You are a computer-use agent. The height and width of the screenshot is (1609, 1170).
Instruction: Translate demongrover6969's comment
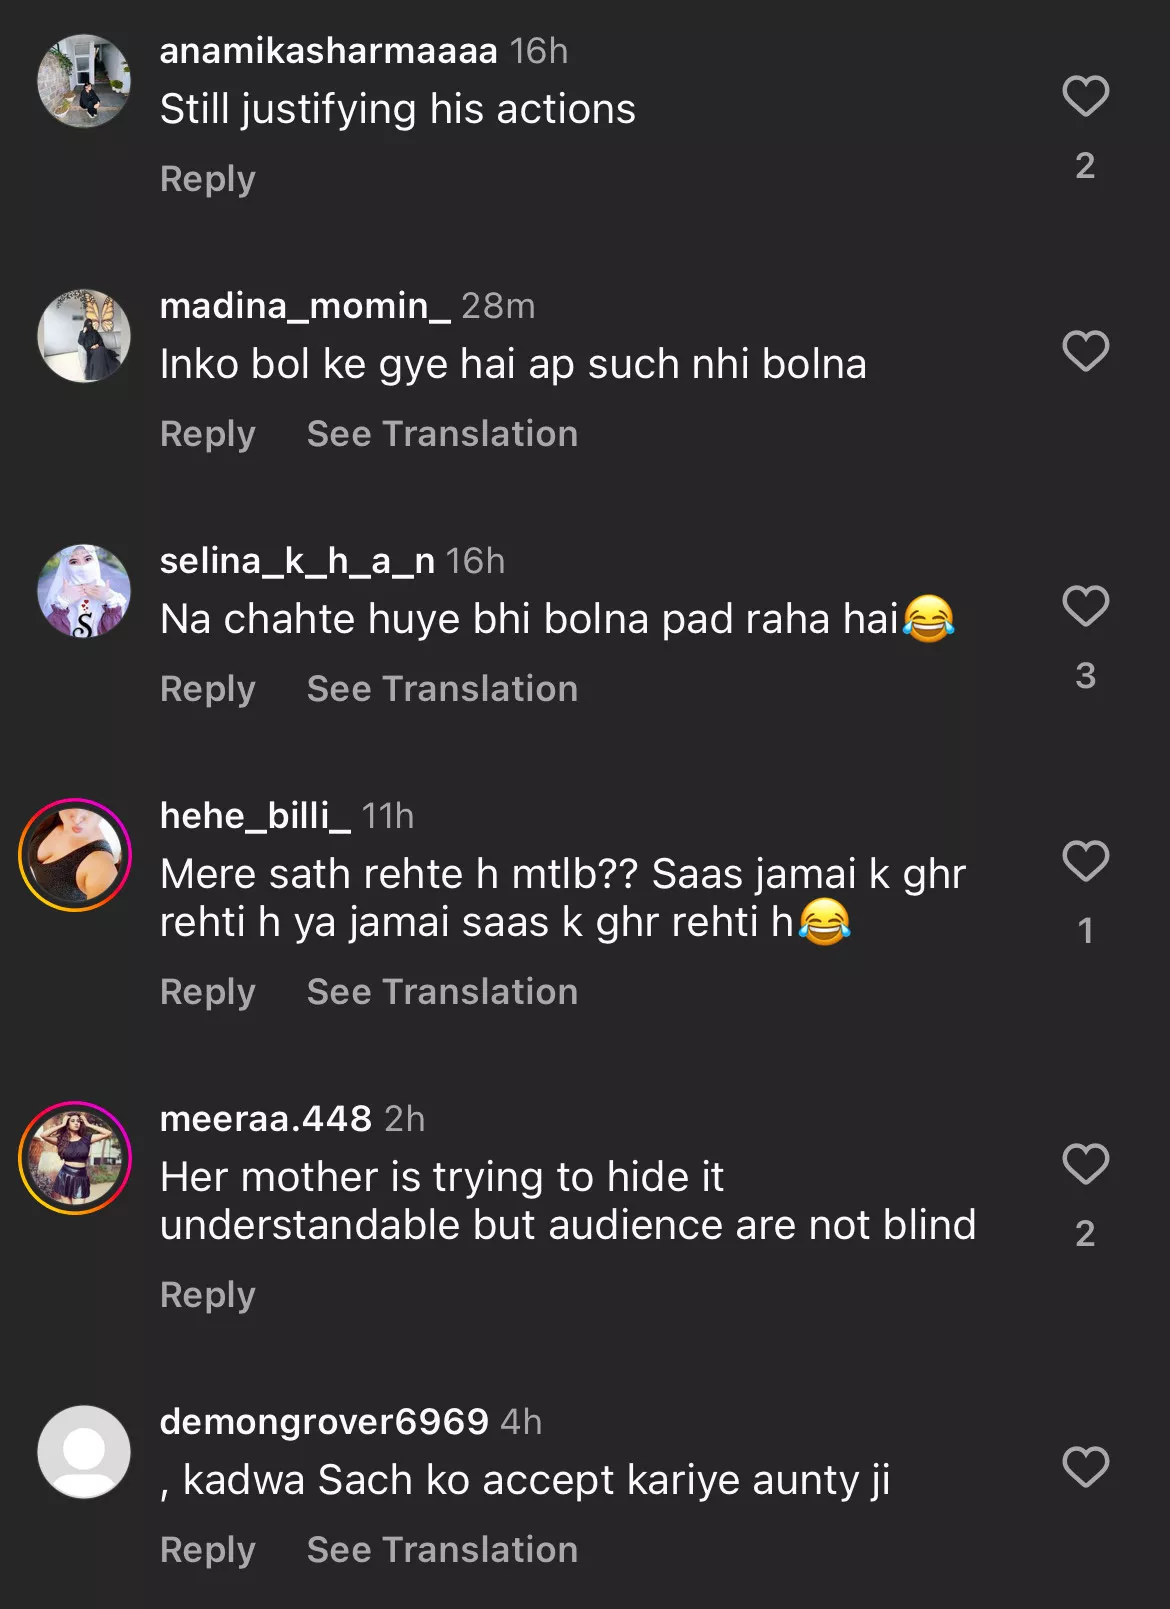442,1550
